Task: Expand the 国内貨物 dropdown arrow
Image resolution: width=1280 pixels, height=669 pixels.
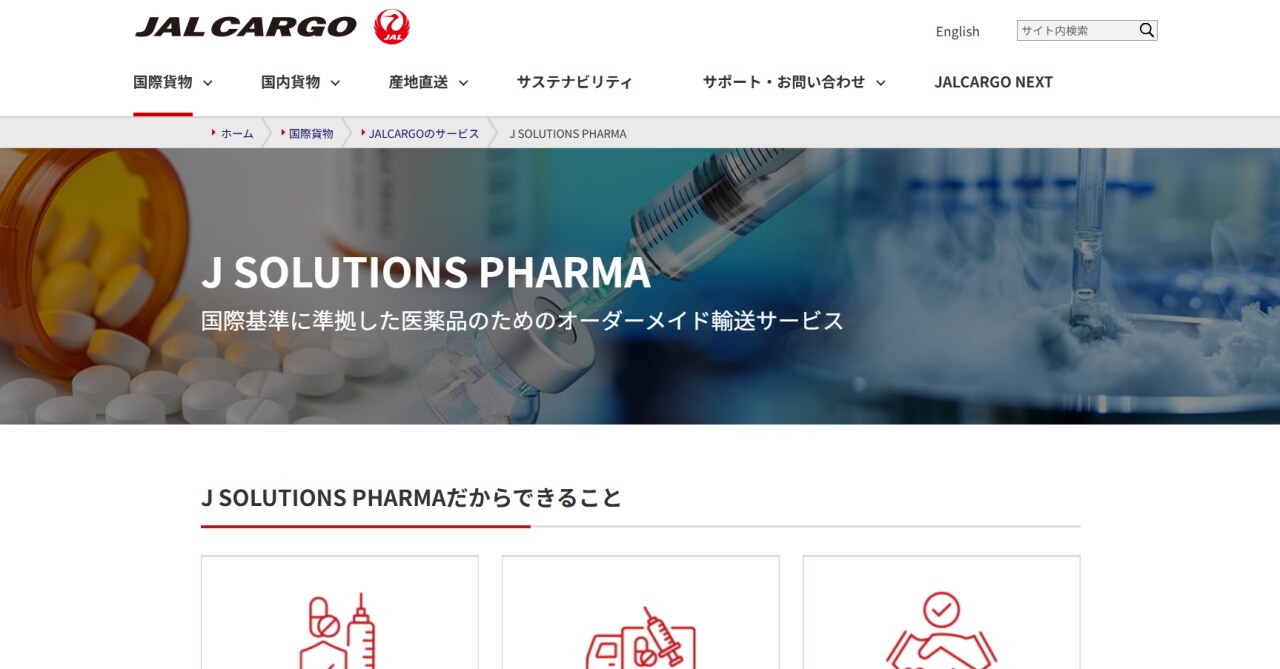Action: [335, 83]
